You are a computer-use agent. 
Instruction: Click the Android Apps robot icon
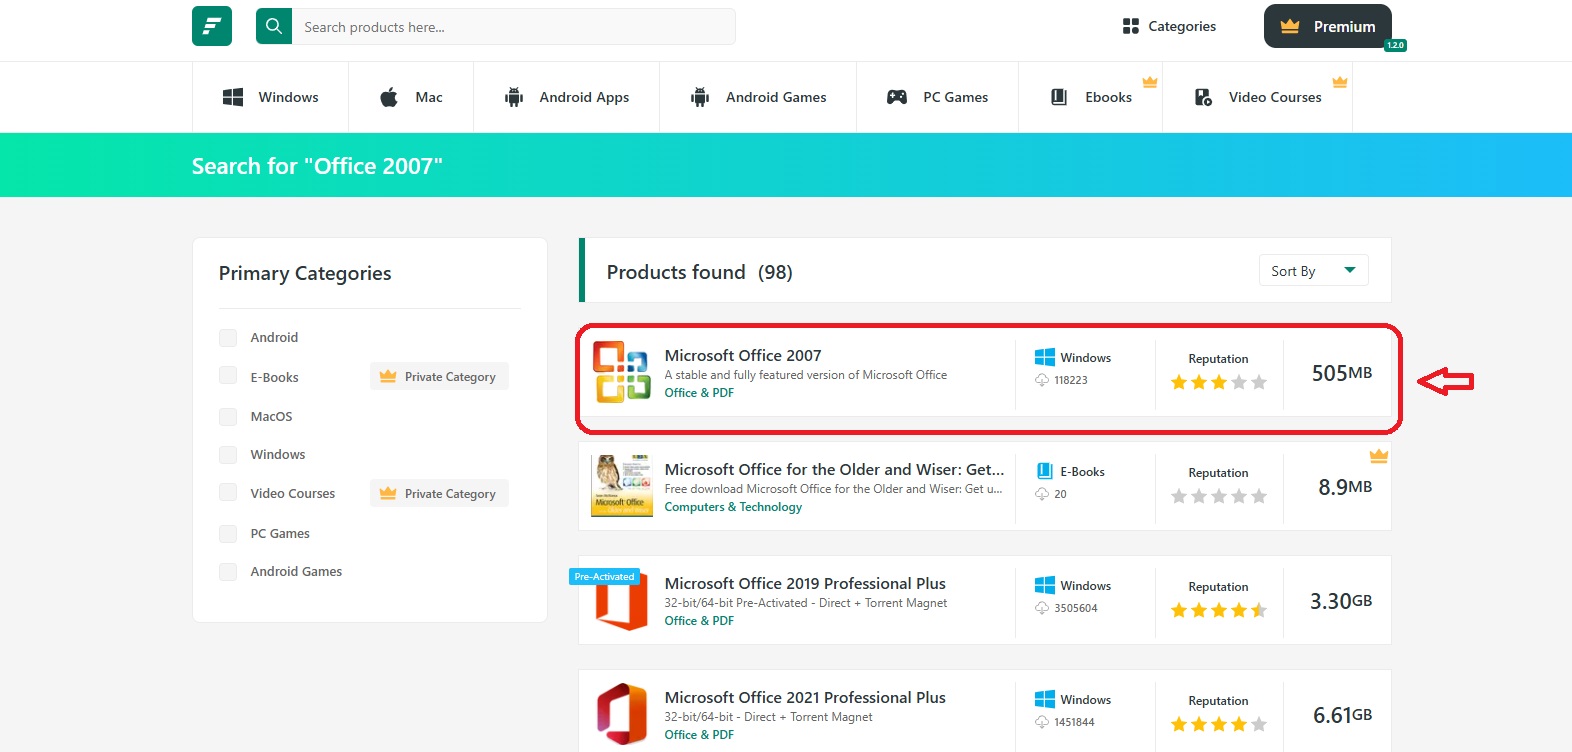pyautogui.click(x=514, y=97)
